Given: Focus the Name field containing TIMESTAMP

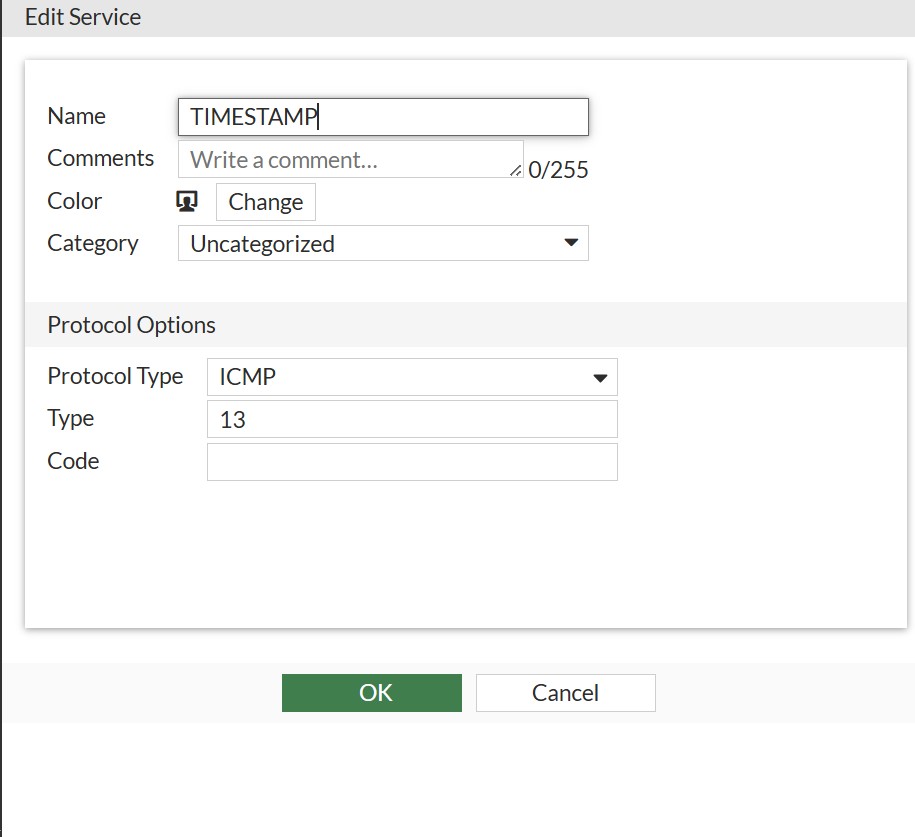Looking at the screenshot, I should click(383, 117).
